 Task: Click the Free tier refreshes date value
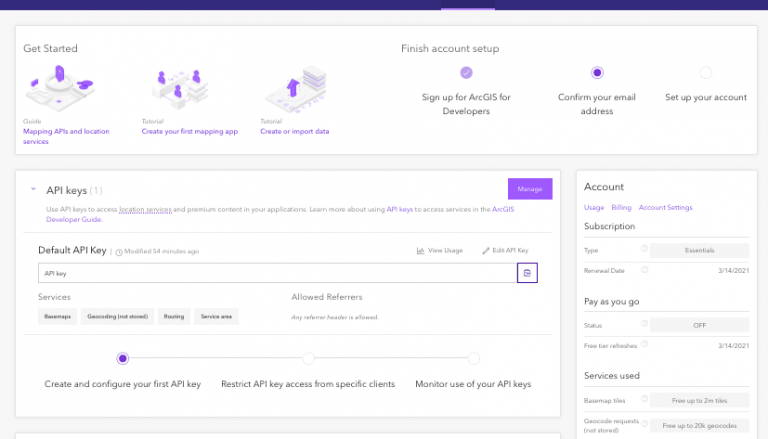click(x=733, y=345)
